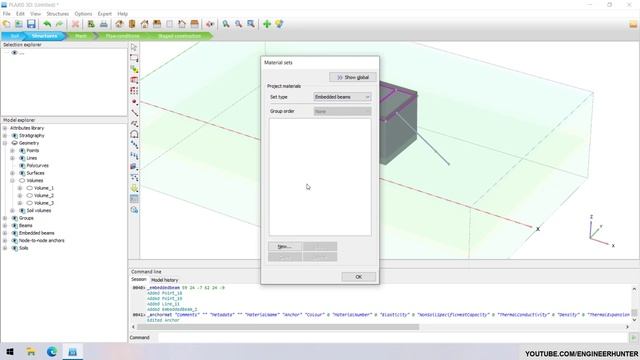This screenshot has width=640, height=360.
Task: Collapse the Geometry tree node
Action: 5,143
